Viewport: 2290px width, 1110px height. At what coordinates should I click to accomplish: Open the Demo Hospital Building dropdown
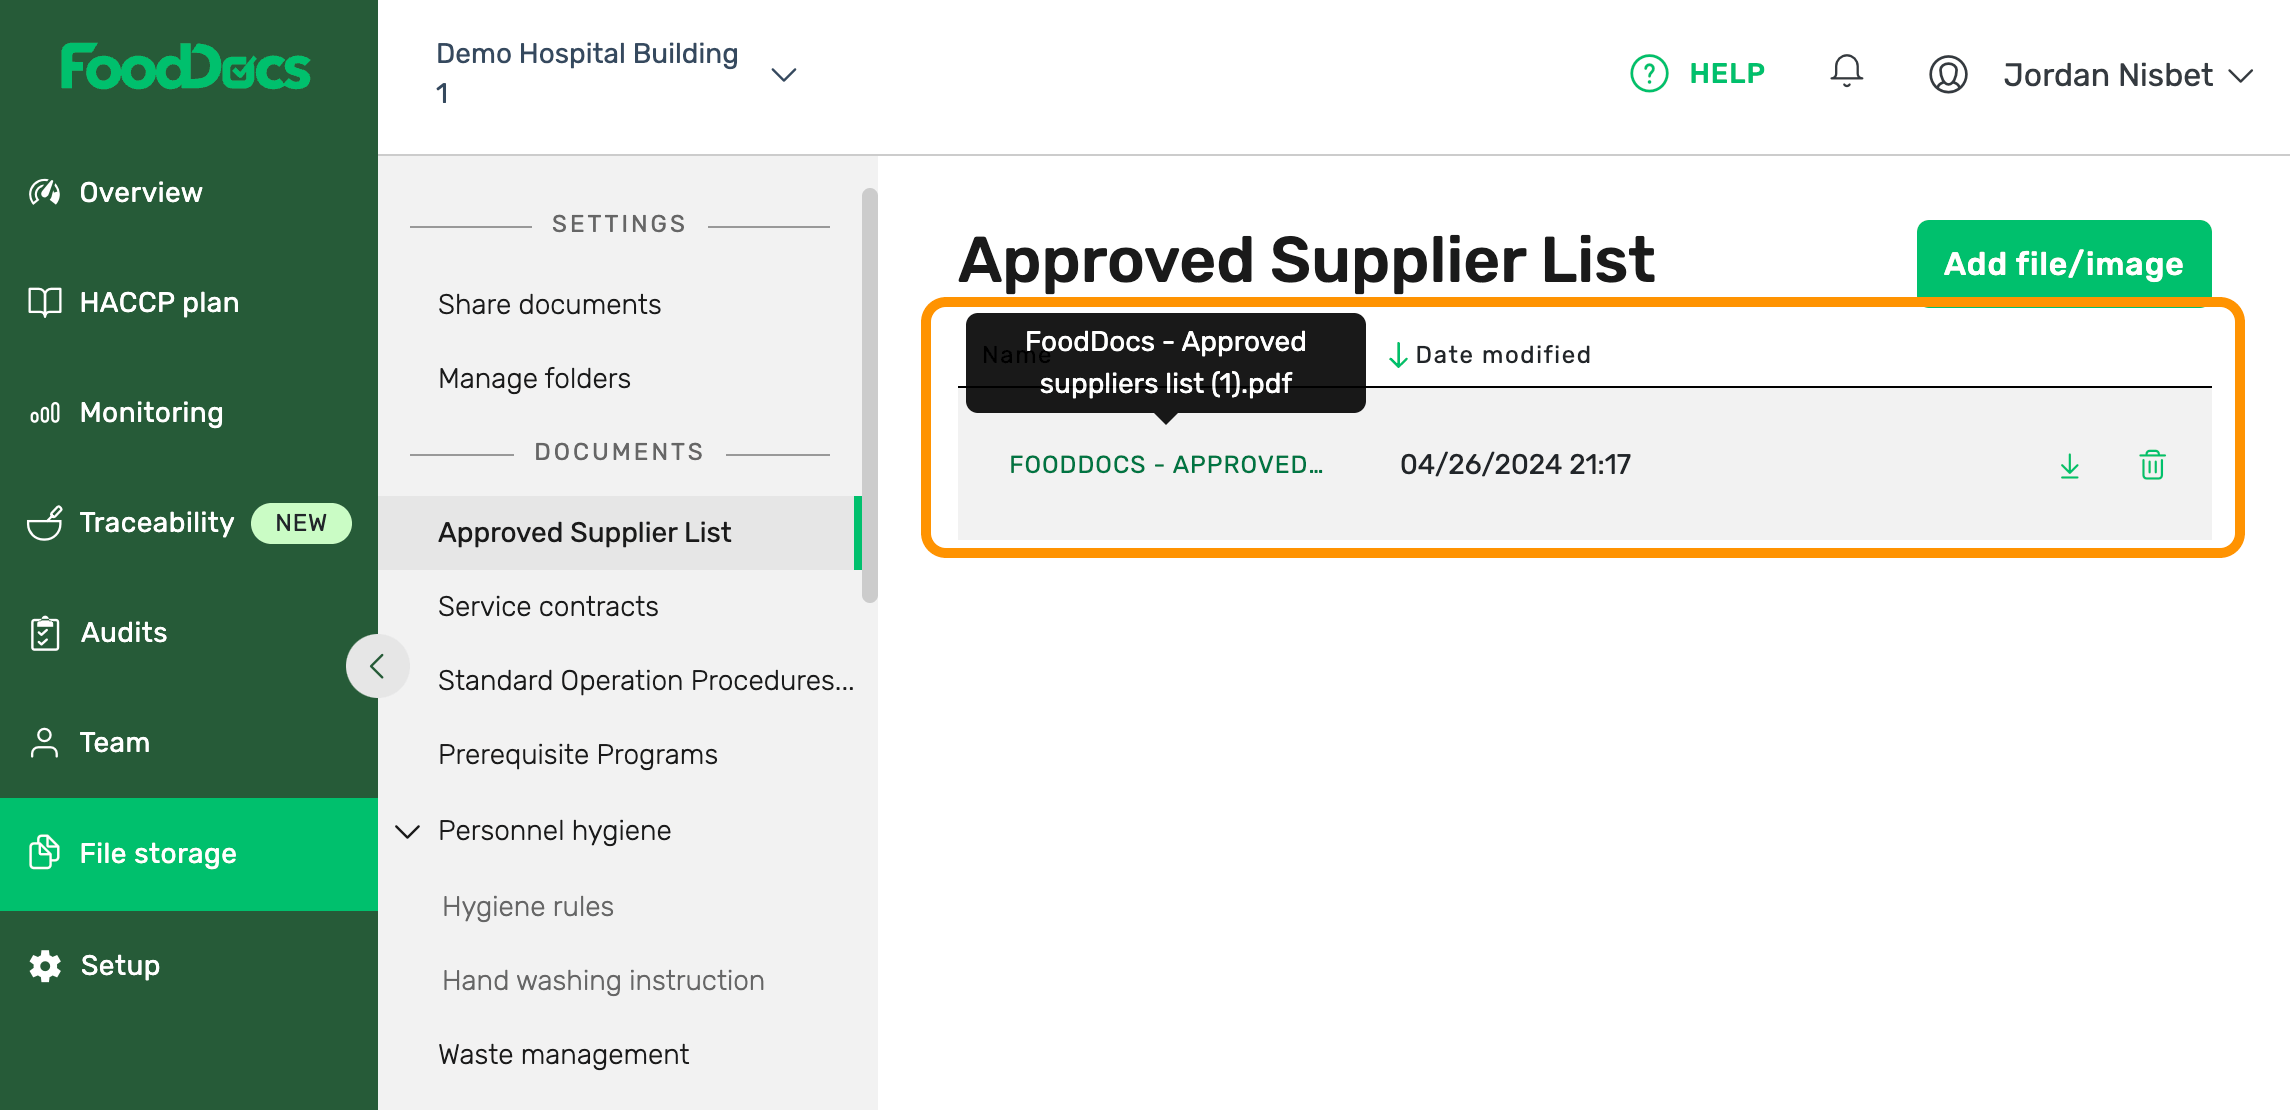(x=784, y=74)
